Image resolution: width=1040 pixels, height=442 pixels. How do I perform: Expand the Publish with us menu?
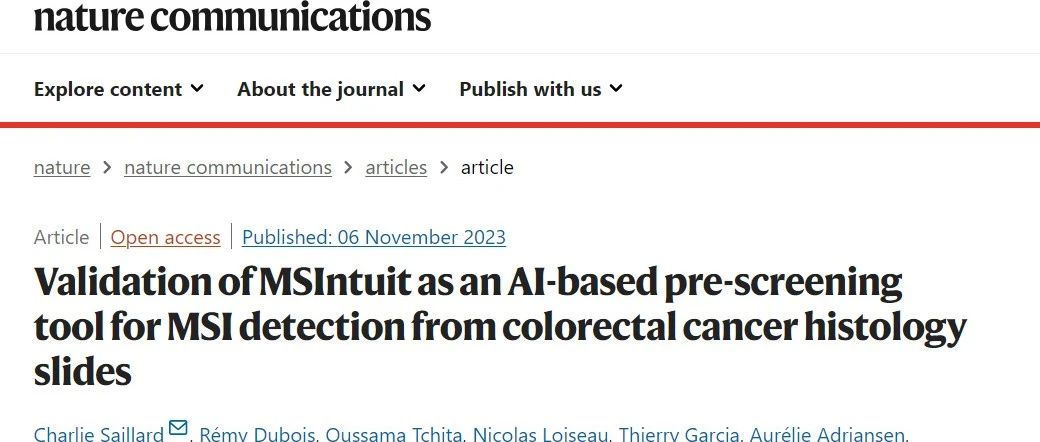click(x=541, y=89)
